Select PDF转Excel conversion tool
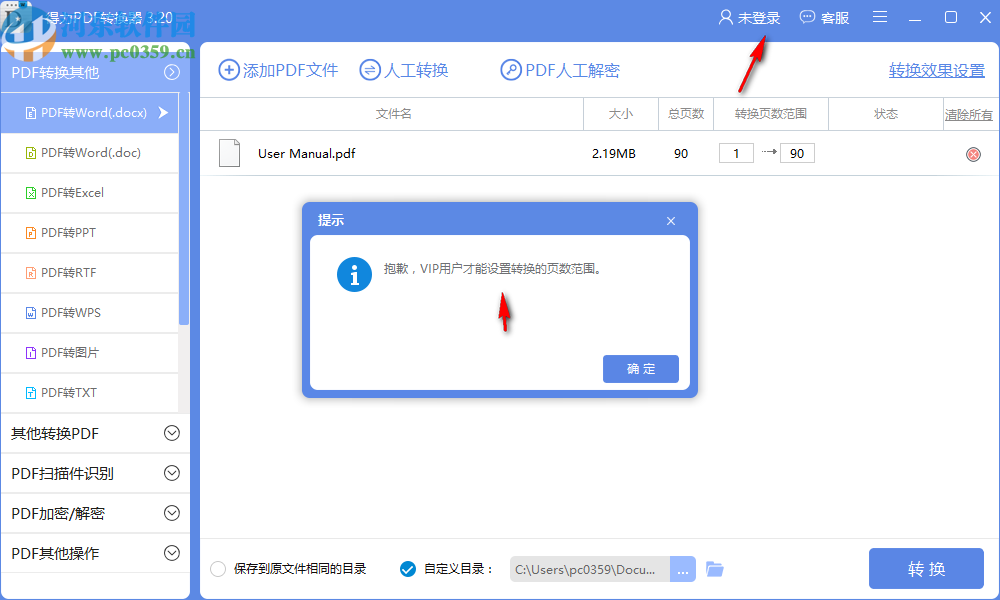The height and width of the screenshot is (600, 1000). tap(60, 192)
